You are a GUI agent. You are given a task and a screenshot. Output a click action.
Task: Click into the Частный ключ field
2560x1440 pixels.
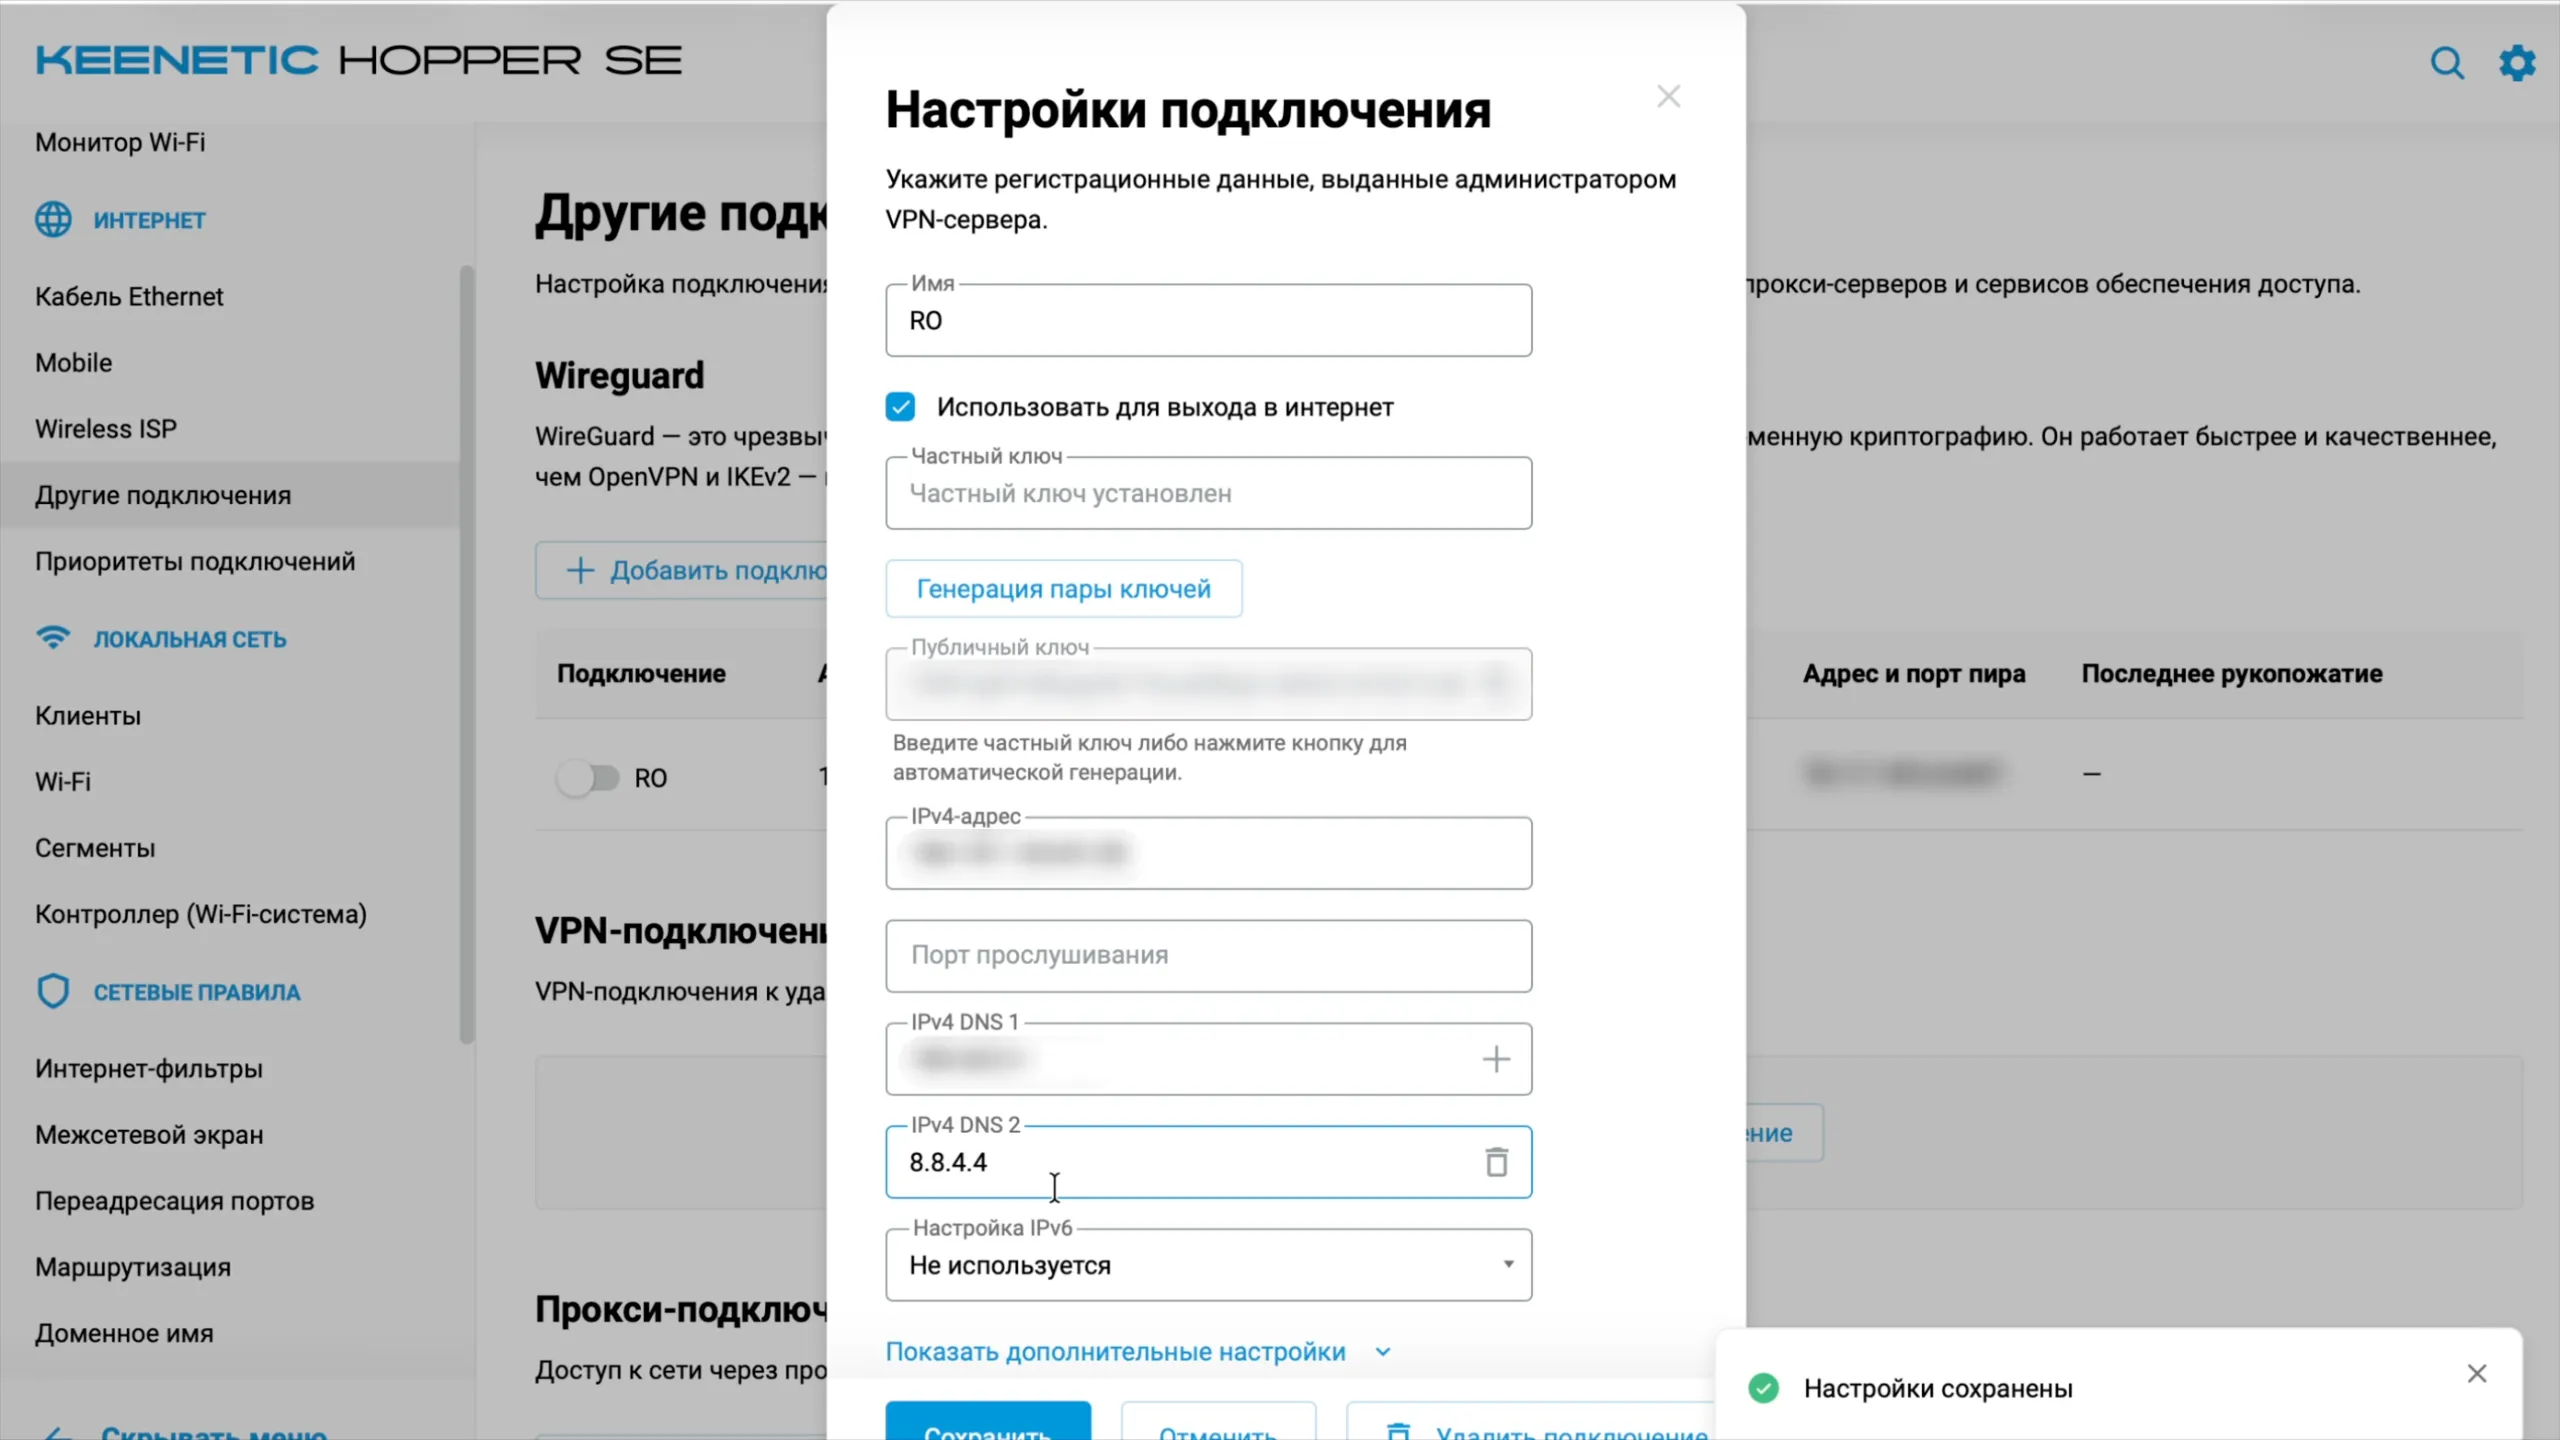tap(1208, 493)
